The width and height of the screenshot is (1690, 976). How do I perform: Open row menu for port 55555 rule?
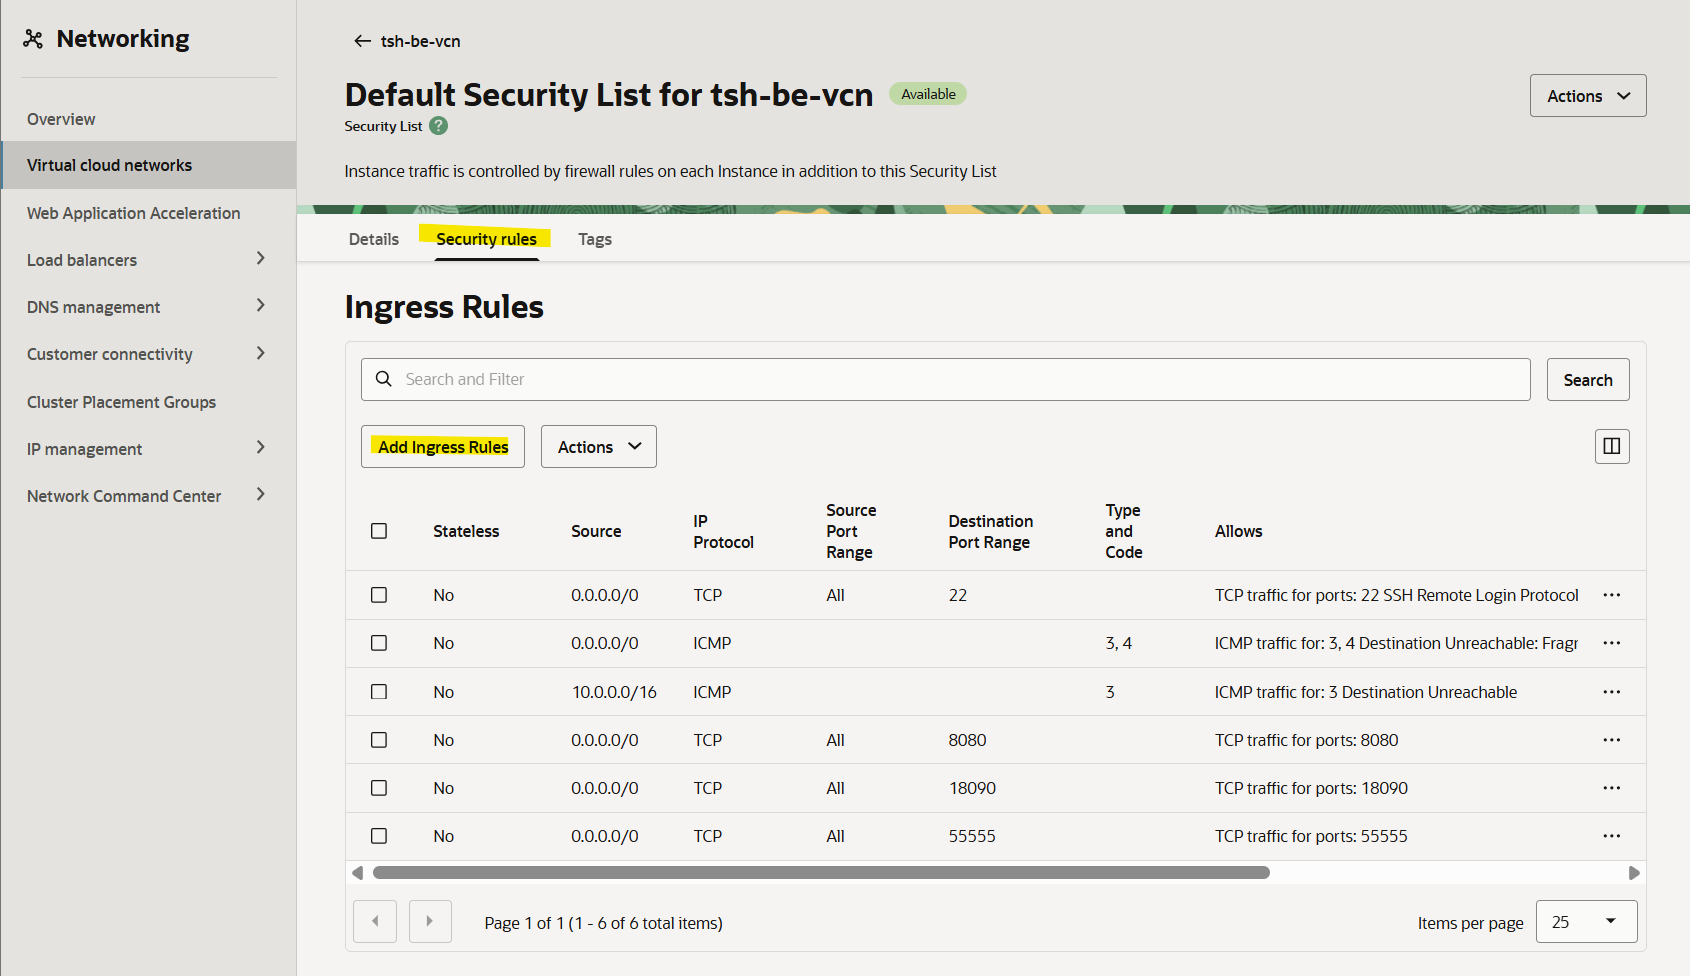(x=1611, y=836)
